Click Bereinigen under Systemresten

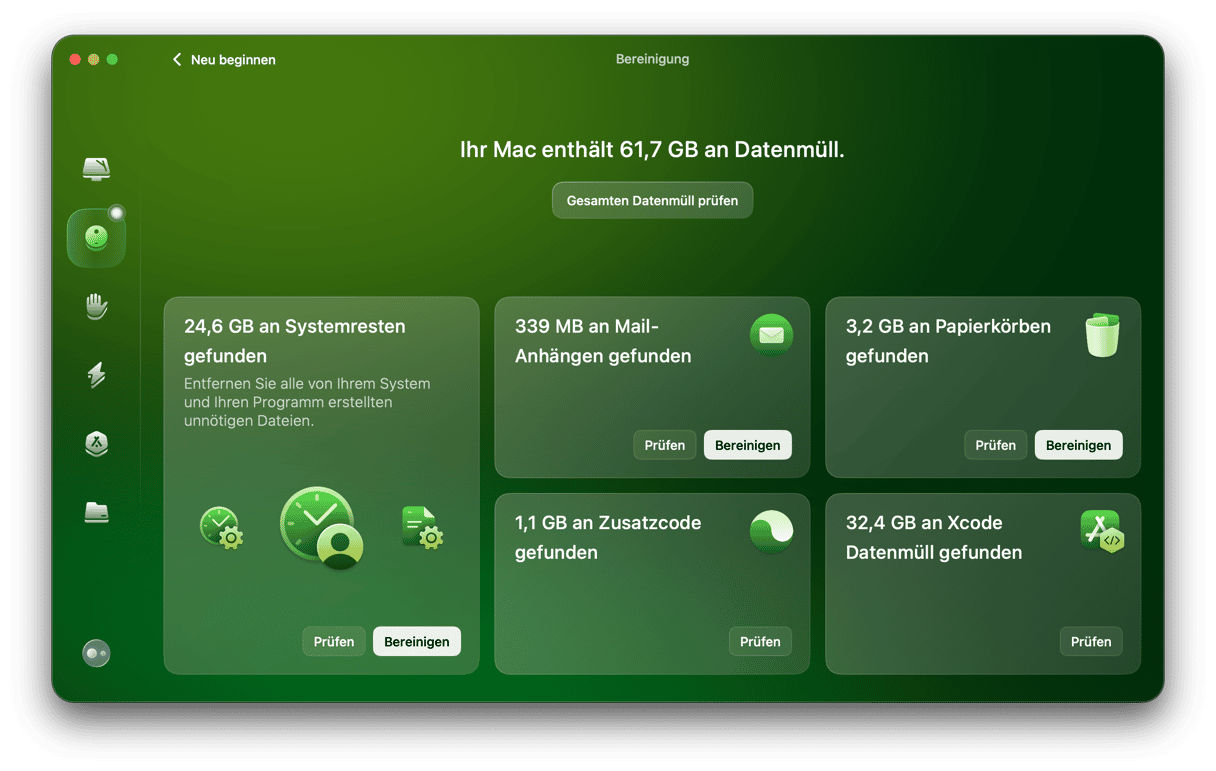(416, 642)
